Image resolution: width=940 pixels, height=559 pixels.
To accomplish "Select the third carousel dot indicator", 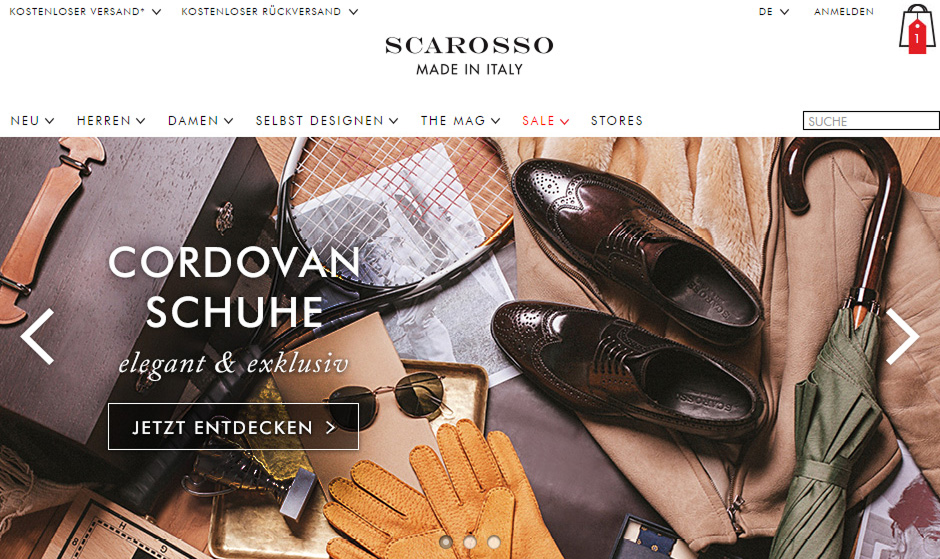I will click(494, 542).
